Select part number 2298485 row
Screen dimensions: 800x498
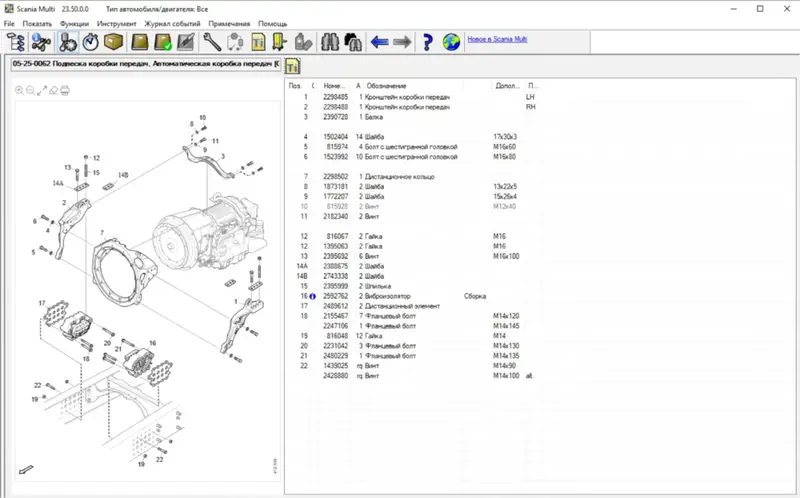[x=411, y=97]
